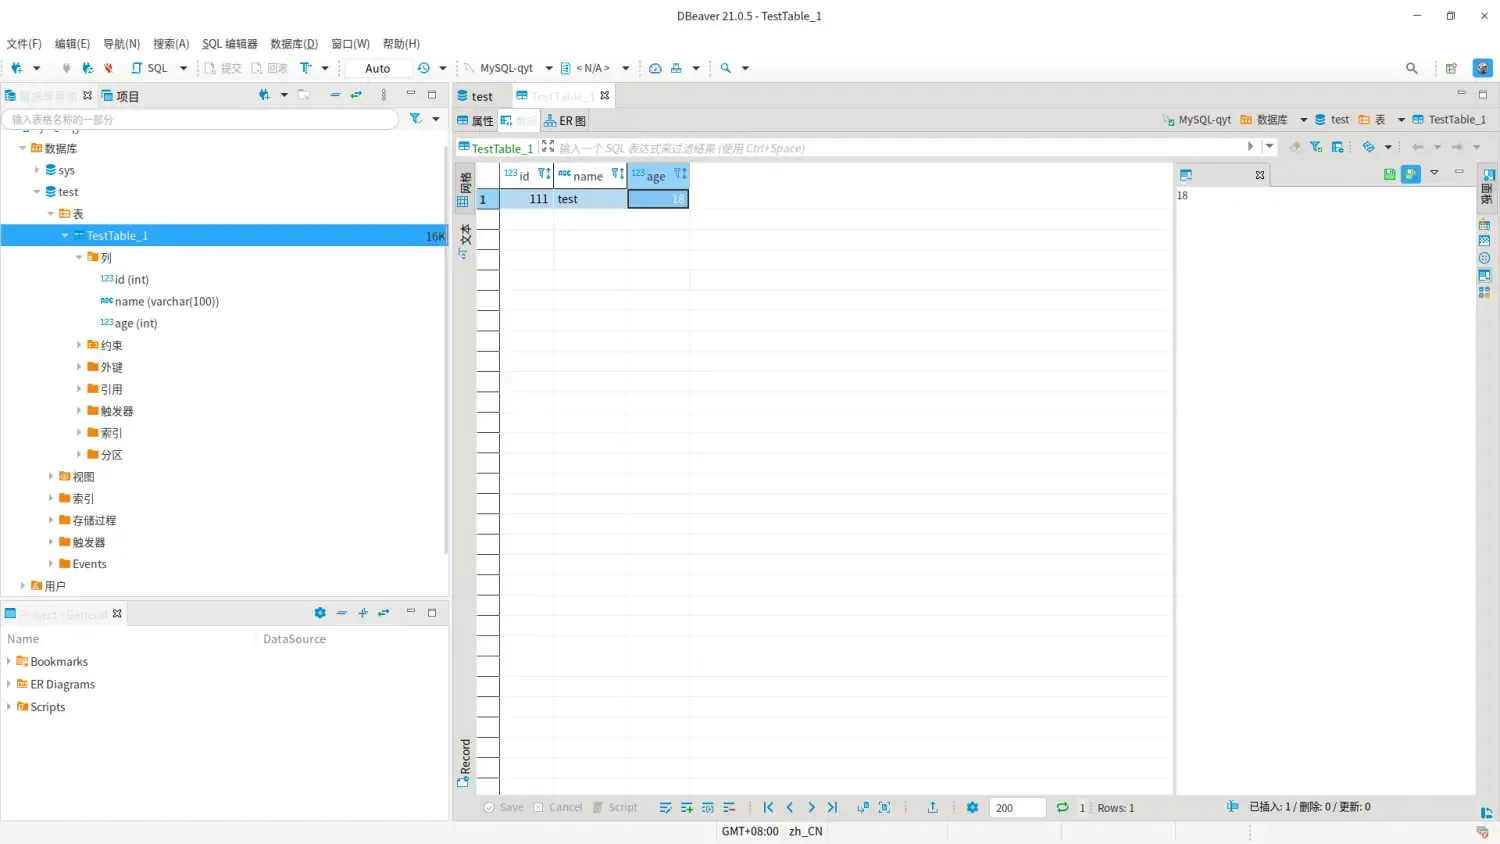1500x844 pixels.
Task: Click the row fetch size field
Action: click(x=1016, y=808)
